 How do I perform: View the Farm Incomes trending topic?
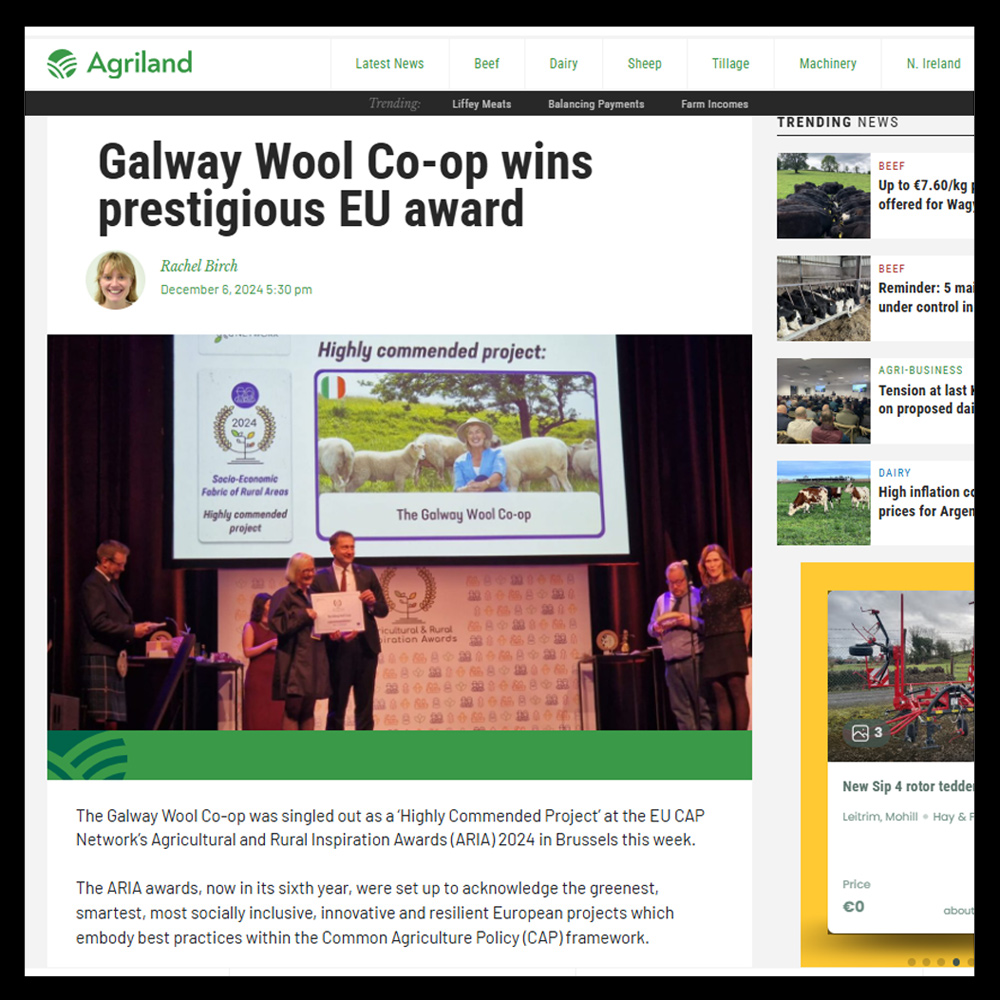[714, 104]
